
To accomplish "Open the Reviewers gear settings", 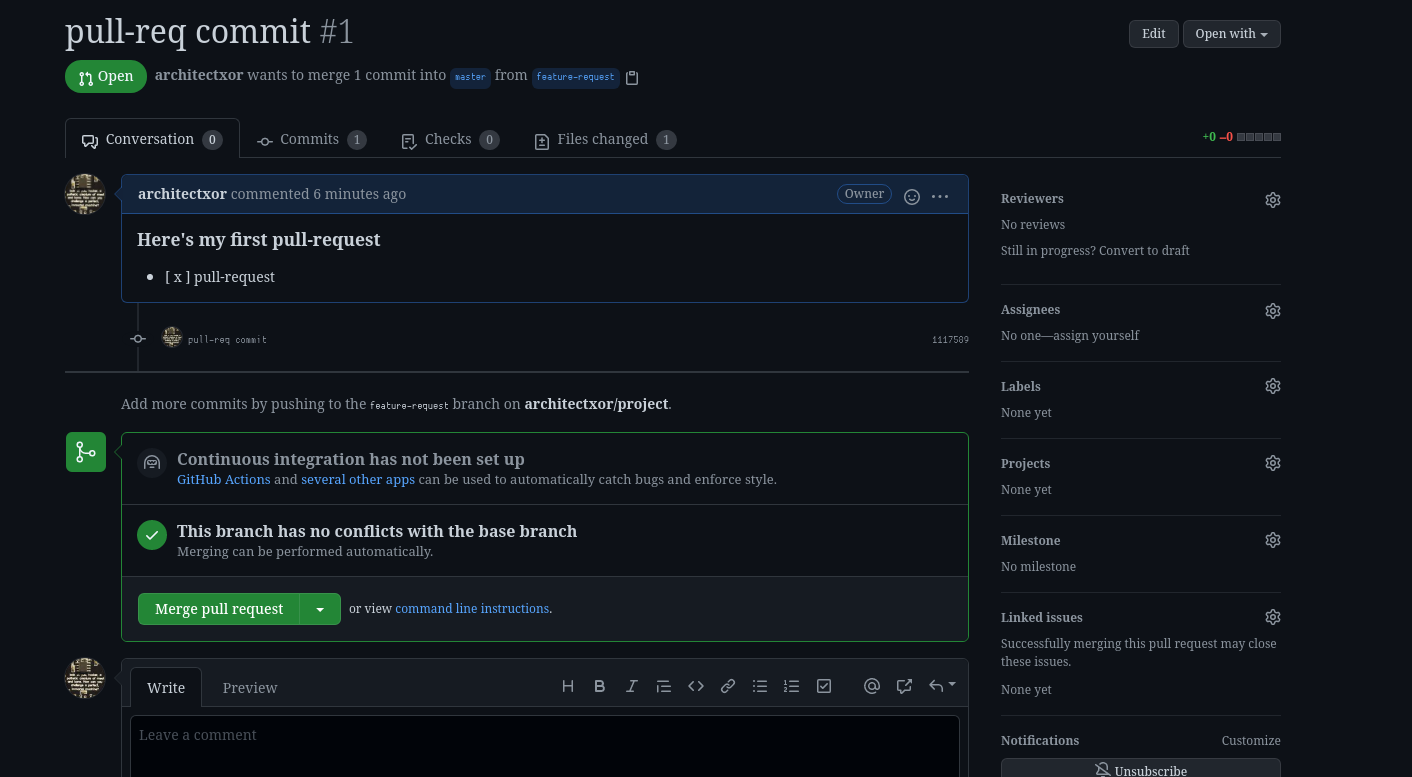I will coord(1273,200).
